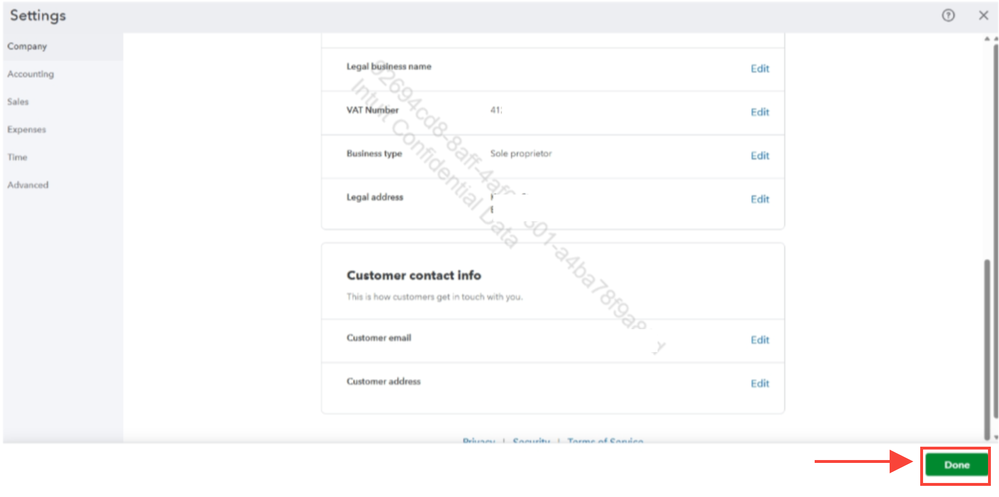Click the 'Customer email' label
Screen dimensions: 999x497
(378, 338)
